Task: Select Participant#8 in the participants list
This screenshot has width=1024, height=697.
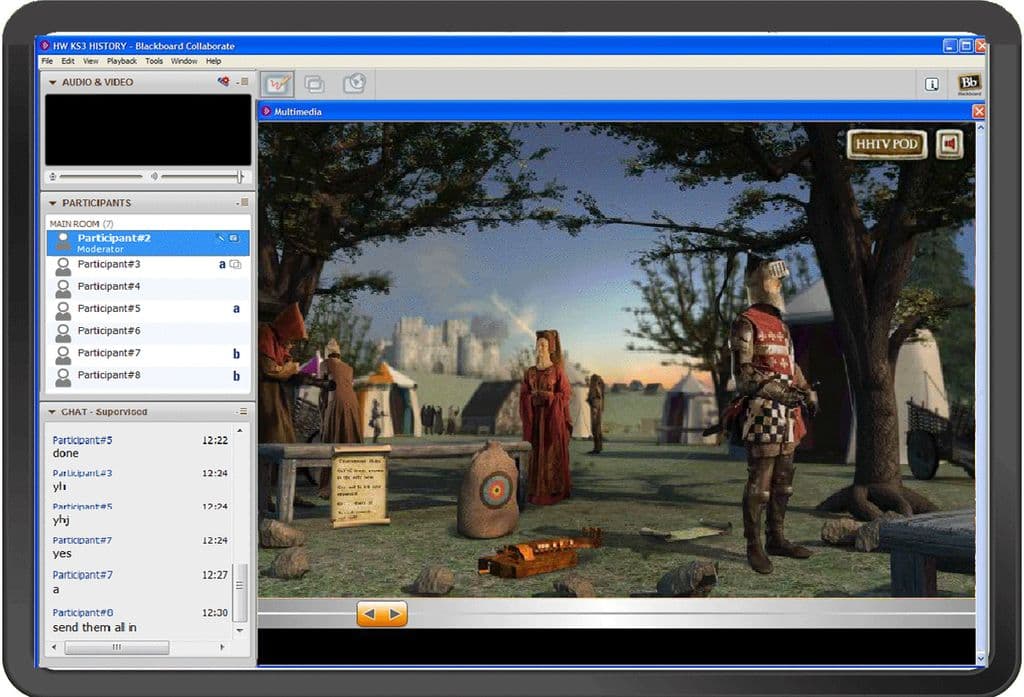Action: pyautogui.click(x=148, y=376)
